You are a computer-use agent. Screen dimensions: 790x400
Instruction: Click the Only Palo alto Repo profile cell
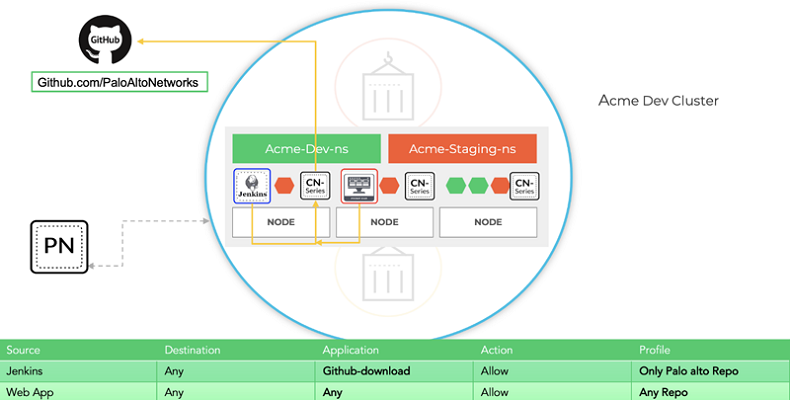688,371
